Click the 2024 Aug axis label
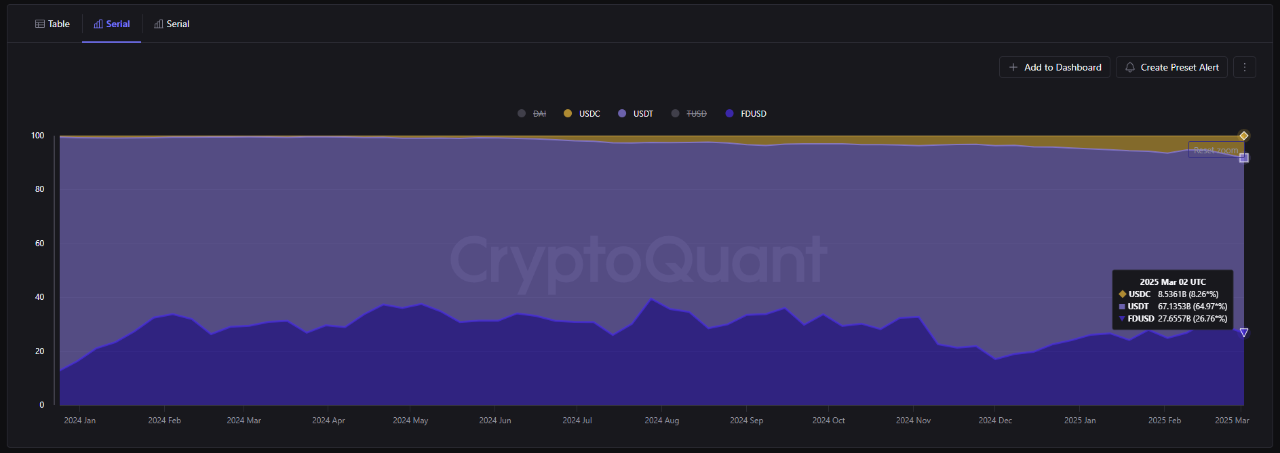 pyautogui.click(x=661, y=420)
